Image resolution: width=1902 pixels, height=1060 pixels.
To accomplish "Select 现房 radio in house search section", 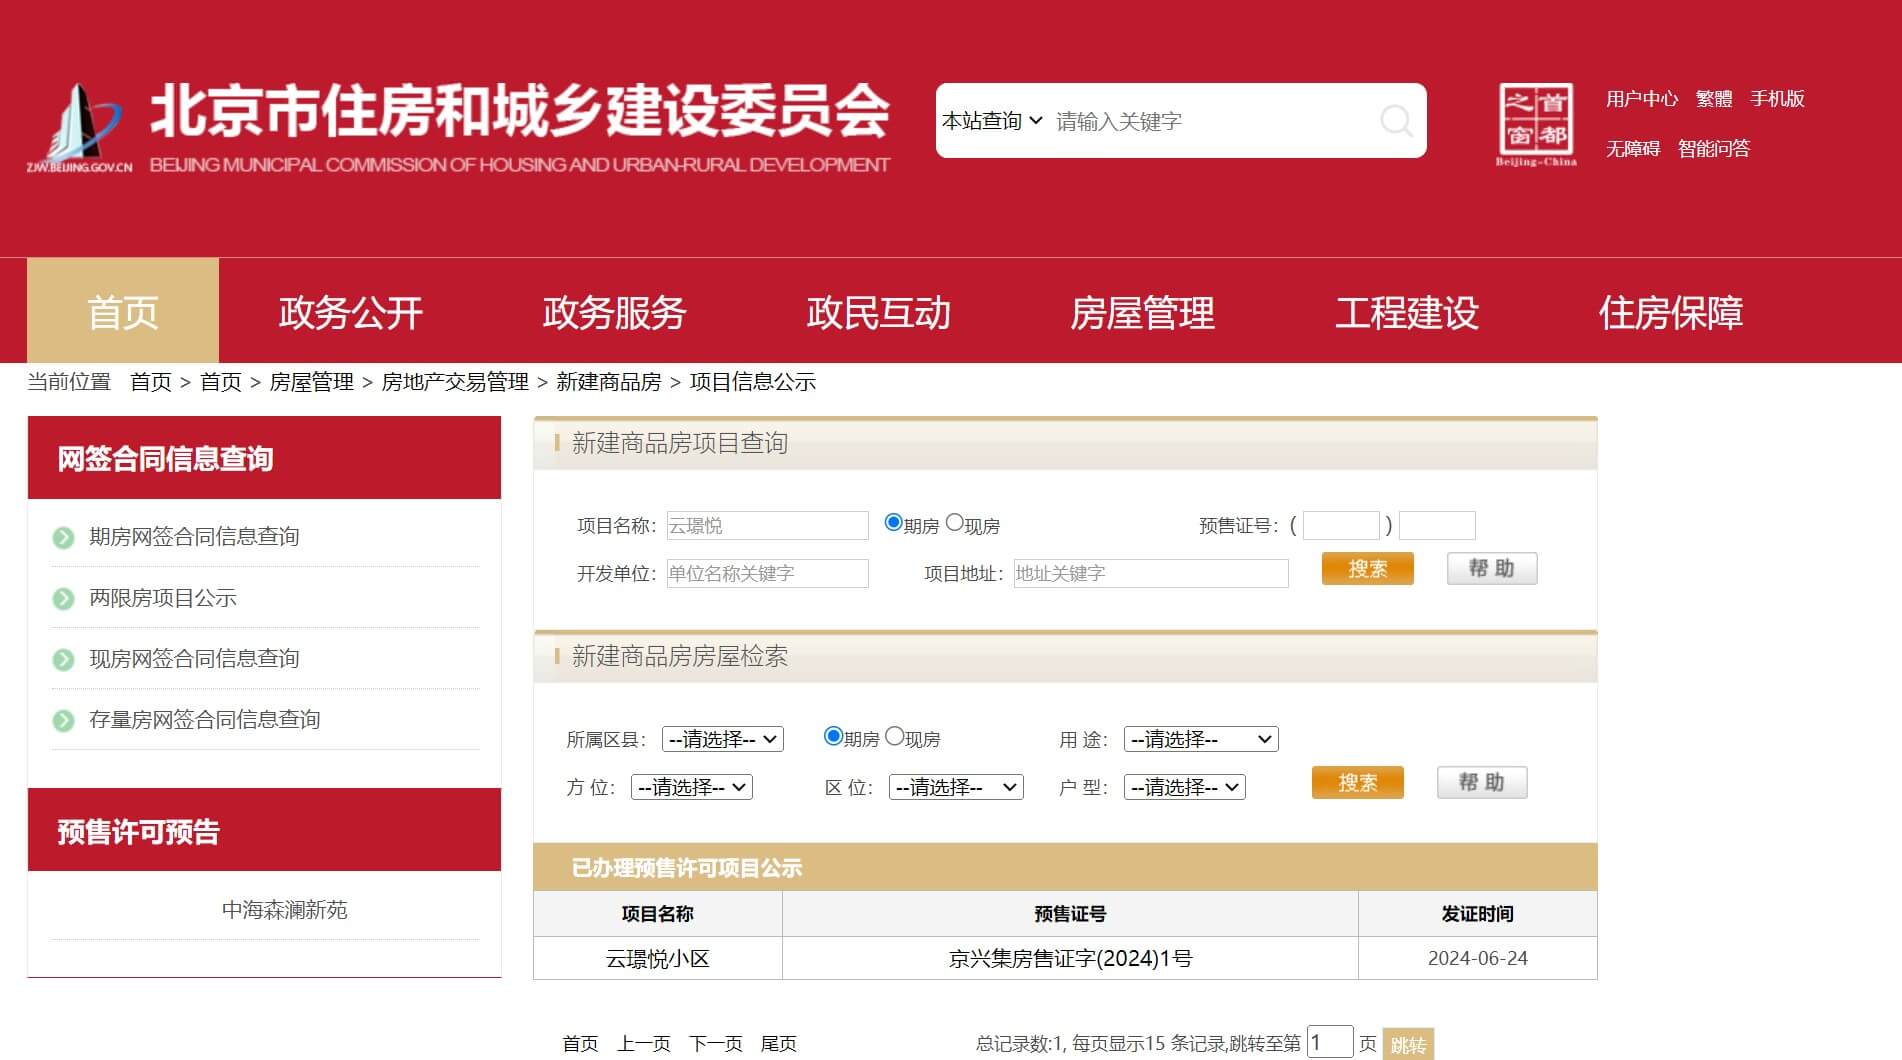I will point(895,737).
